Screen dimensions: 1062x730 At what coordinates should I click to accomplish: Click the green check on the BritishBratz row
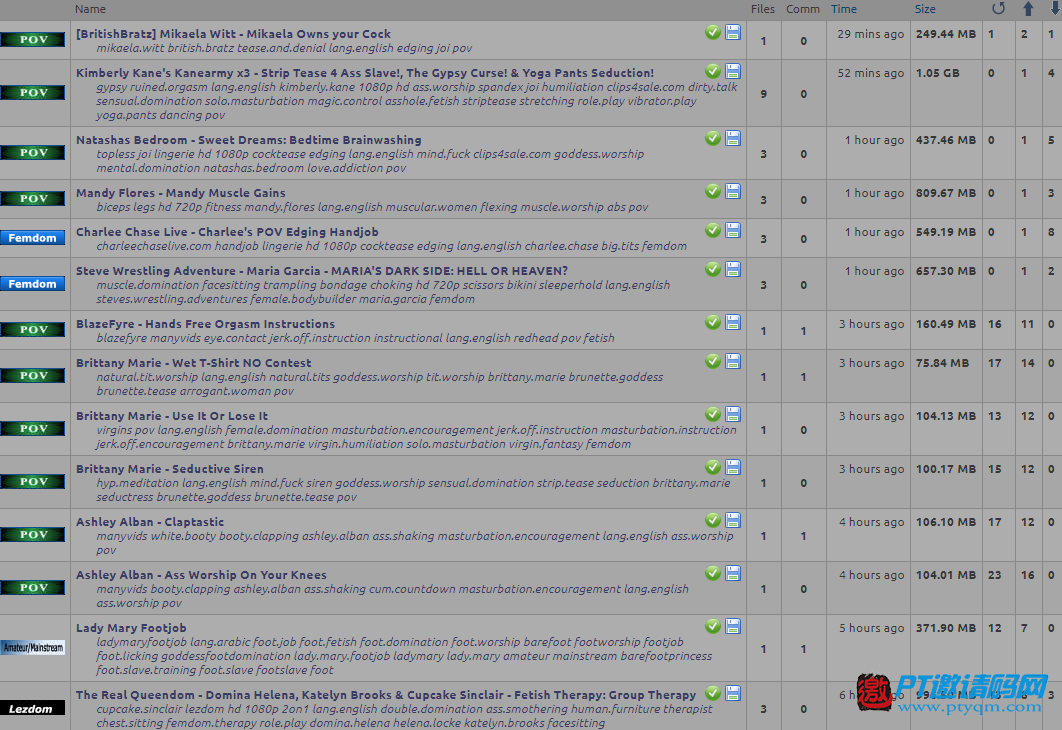713,32
